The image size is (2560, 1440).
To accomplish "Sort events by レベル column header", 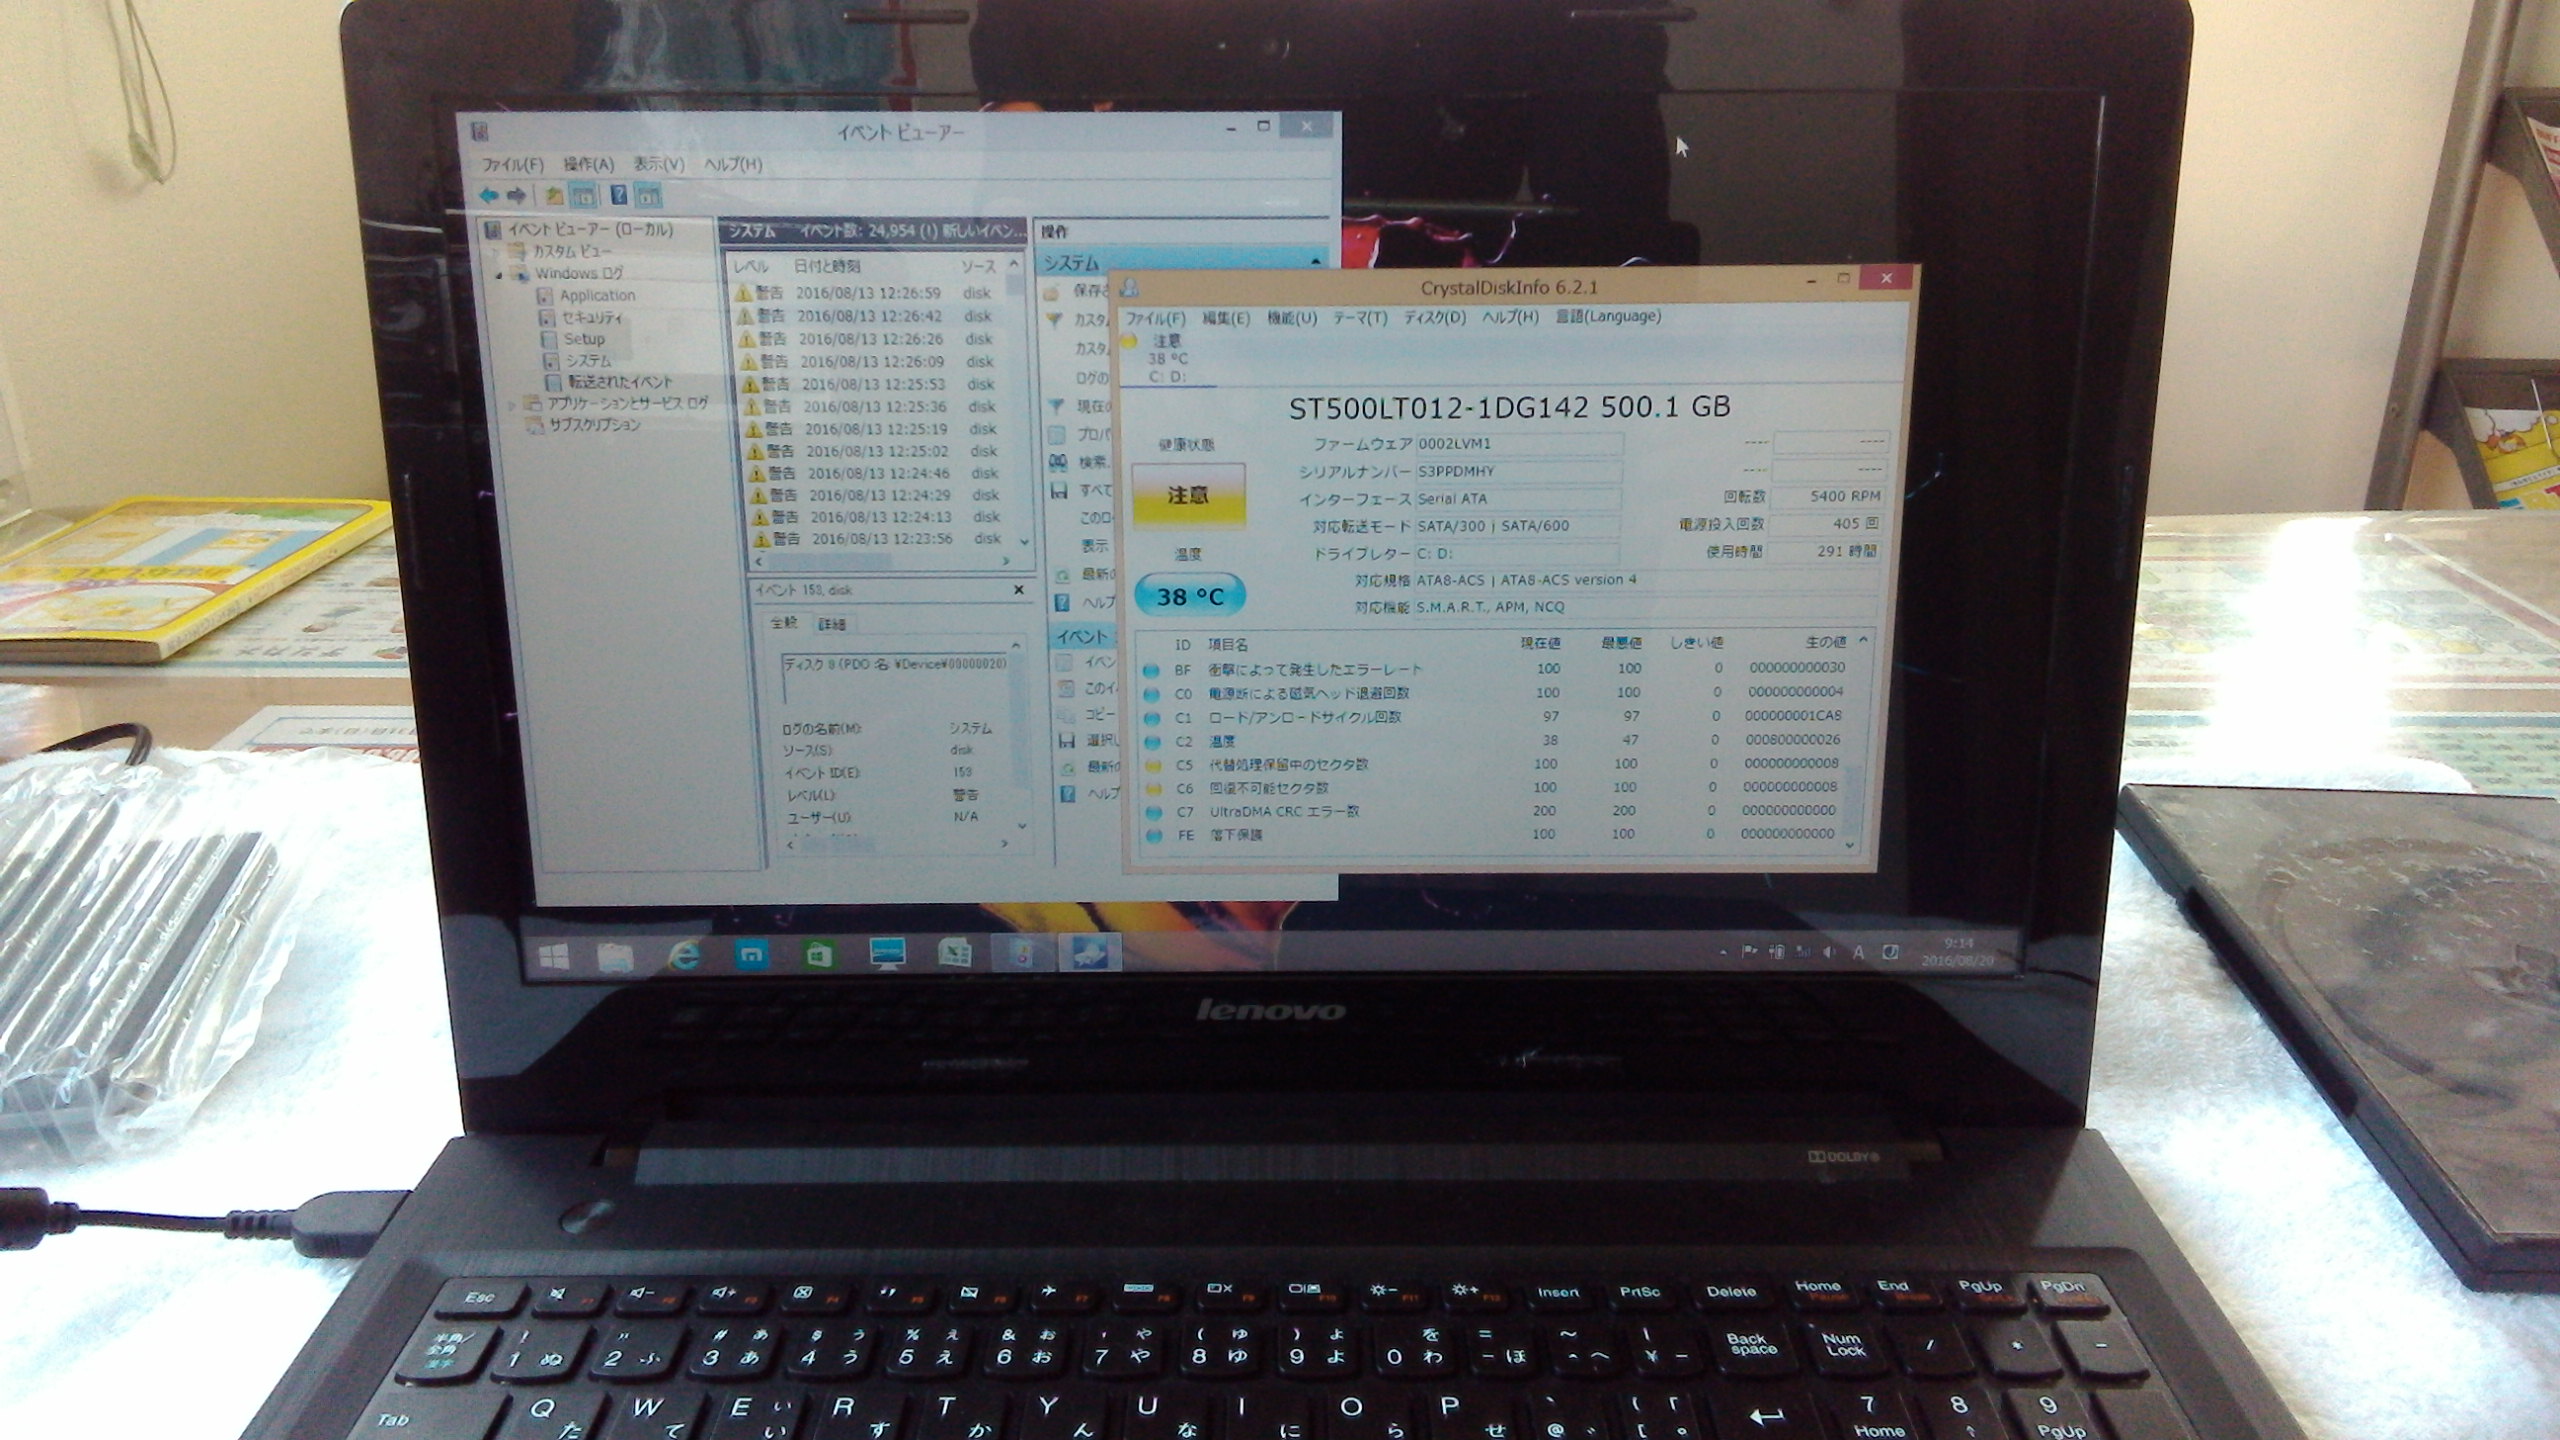I will tap(751, 267).
